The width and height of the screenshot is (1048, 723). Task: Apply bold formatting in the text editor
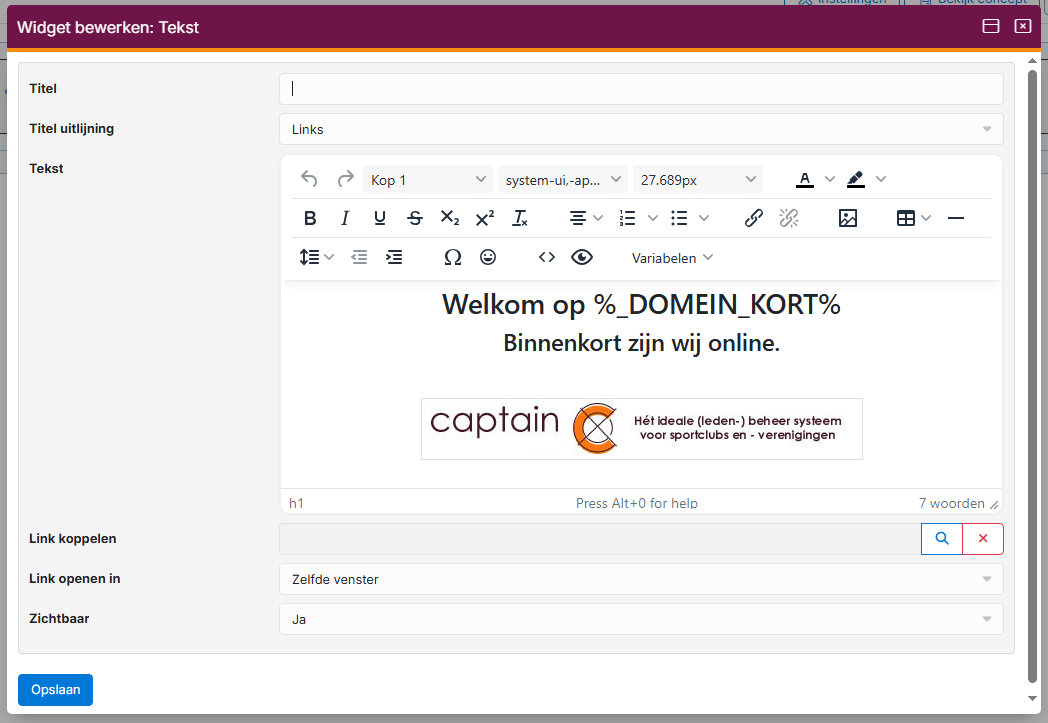[310, 217]
